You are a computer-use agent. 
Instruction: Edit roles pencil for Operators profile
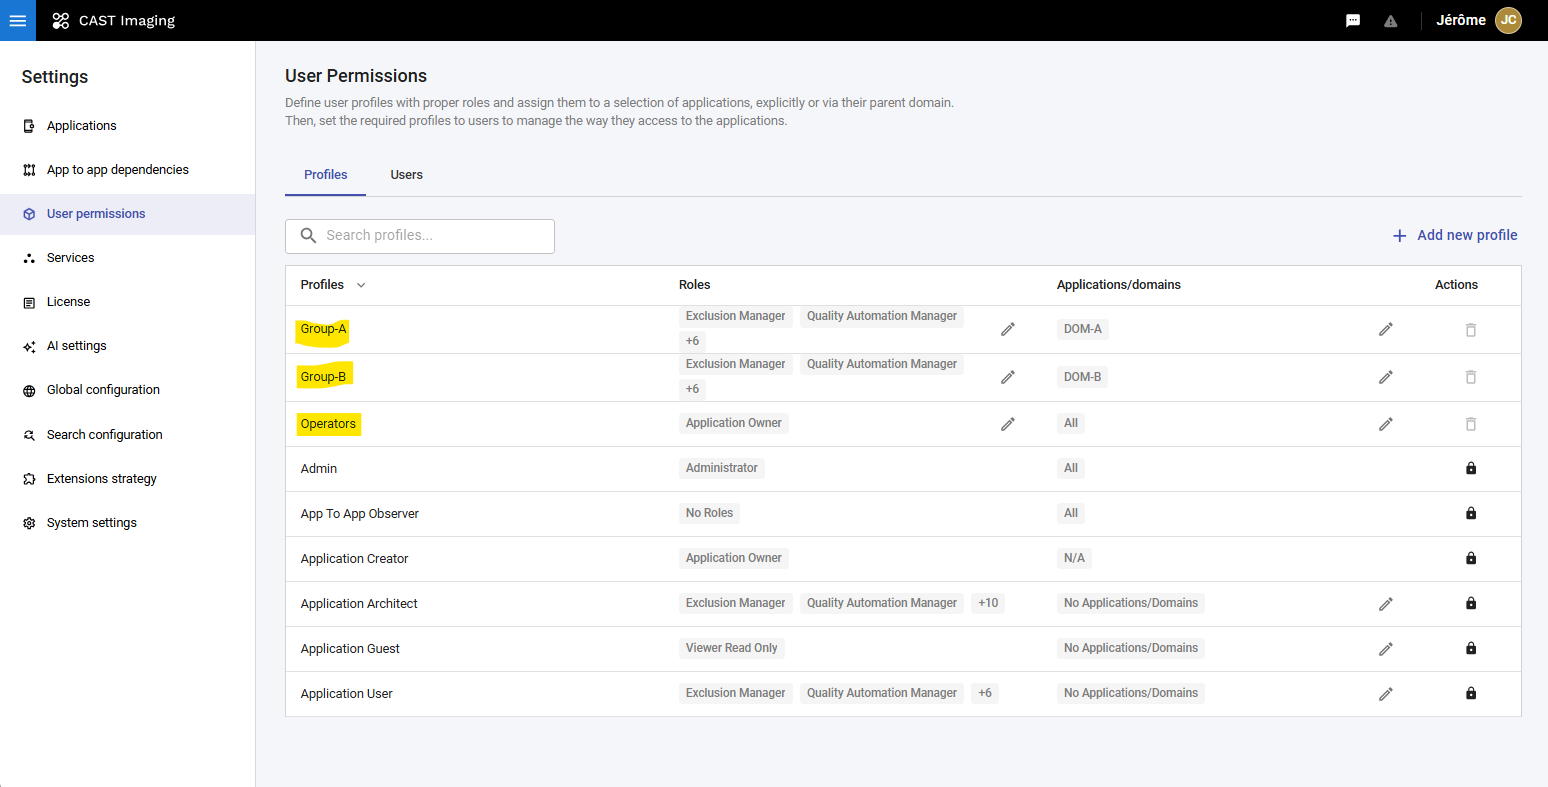tap(1008, 424)
